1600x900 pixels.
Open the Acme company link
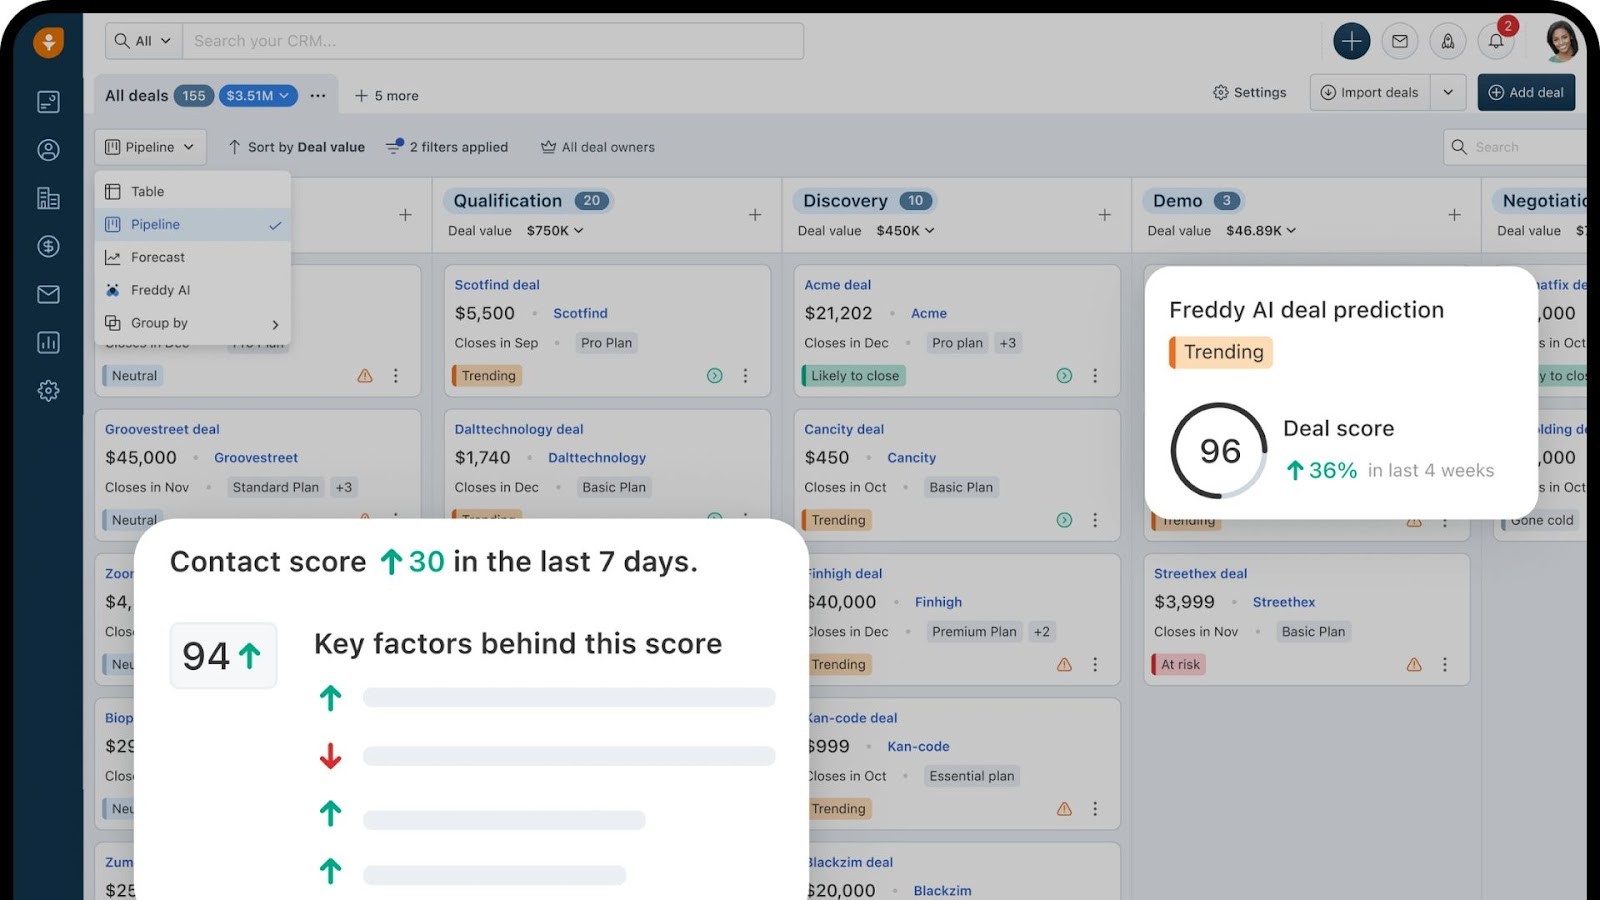(929, 313)
